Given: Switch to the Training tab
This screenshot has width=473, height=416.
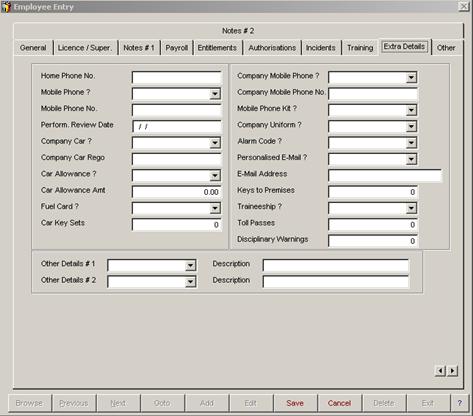Looking at the screenshot, I should [x=360, y=48].
